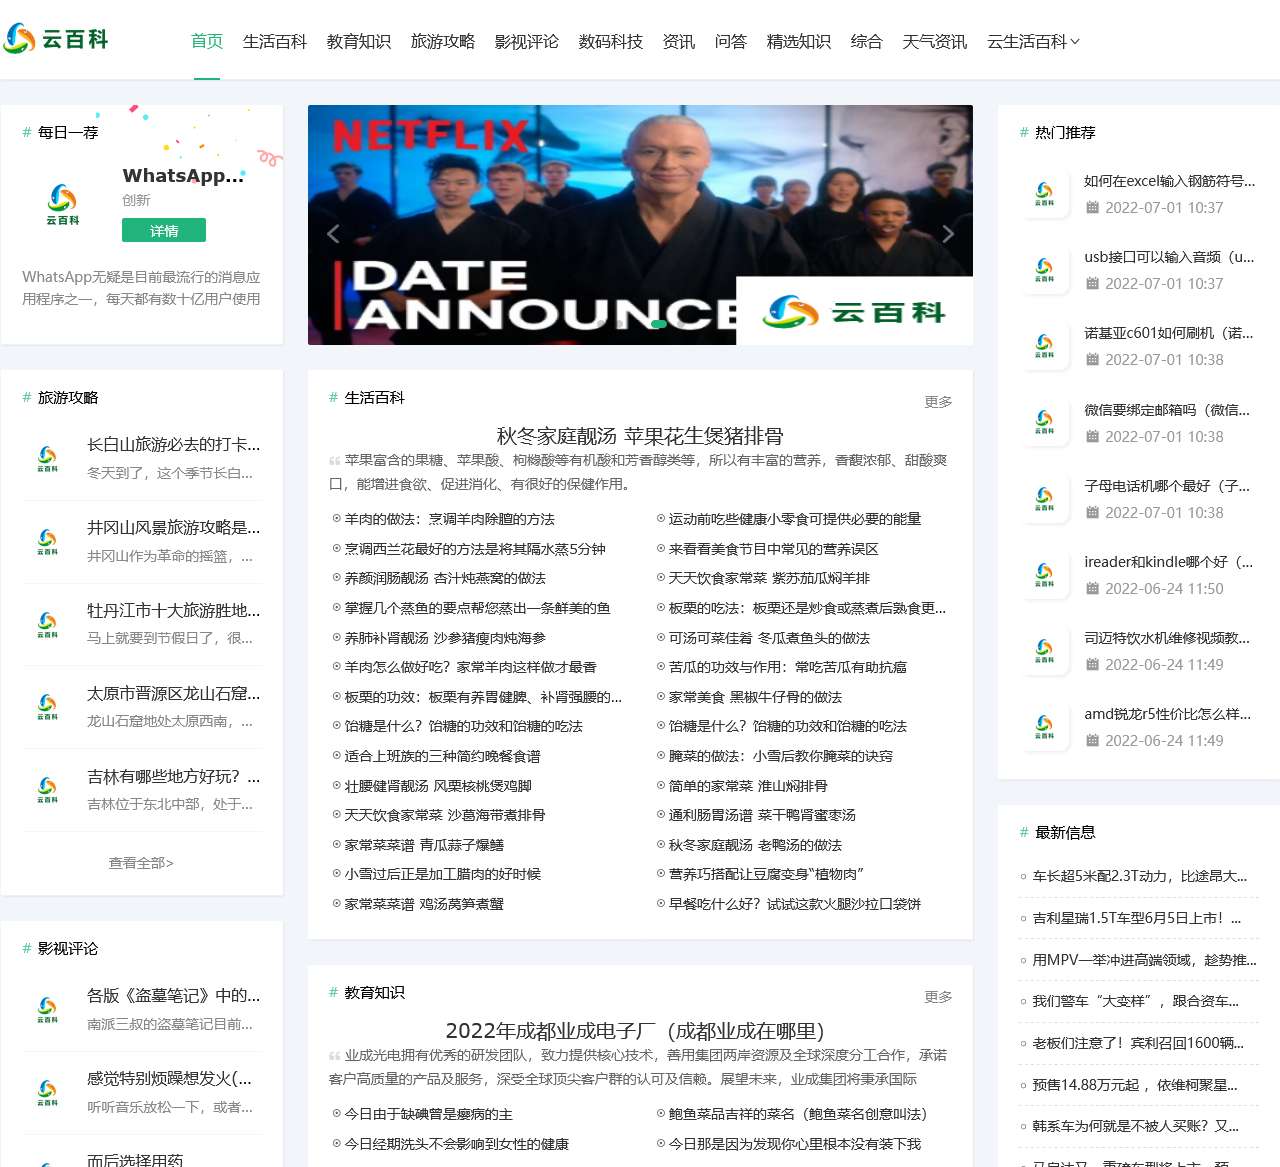This screenshot has width=1280, height=1167.
Task: Open article 秋冬家庭靓汤 苹果花生煲猪排骨
Action: (640, 436)
